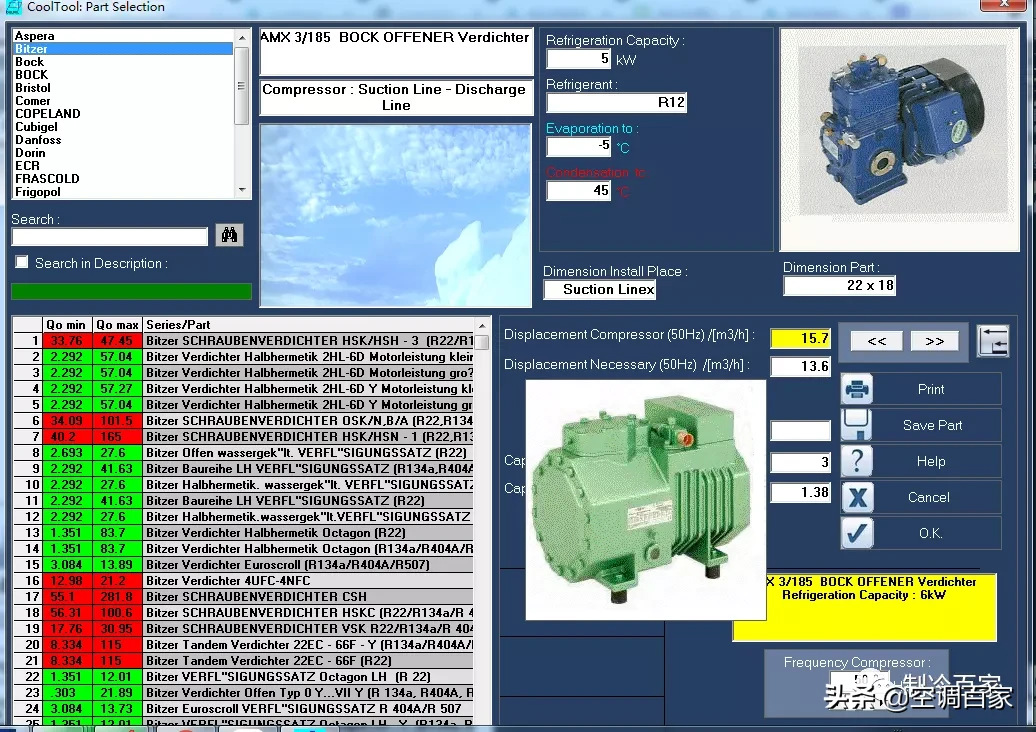Click the Evaporation temperature field

coord(579,146)
